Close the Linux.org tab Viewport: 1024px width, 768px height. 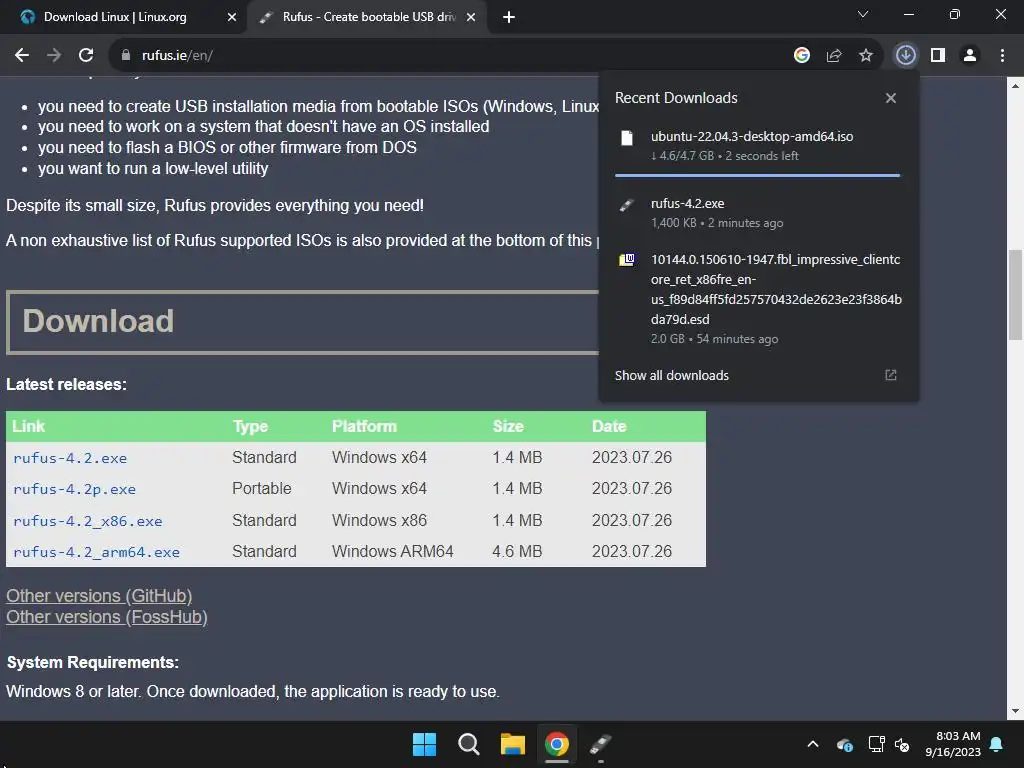pos(232,18)
